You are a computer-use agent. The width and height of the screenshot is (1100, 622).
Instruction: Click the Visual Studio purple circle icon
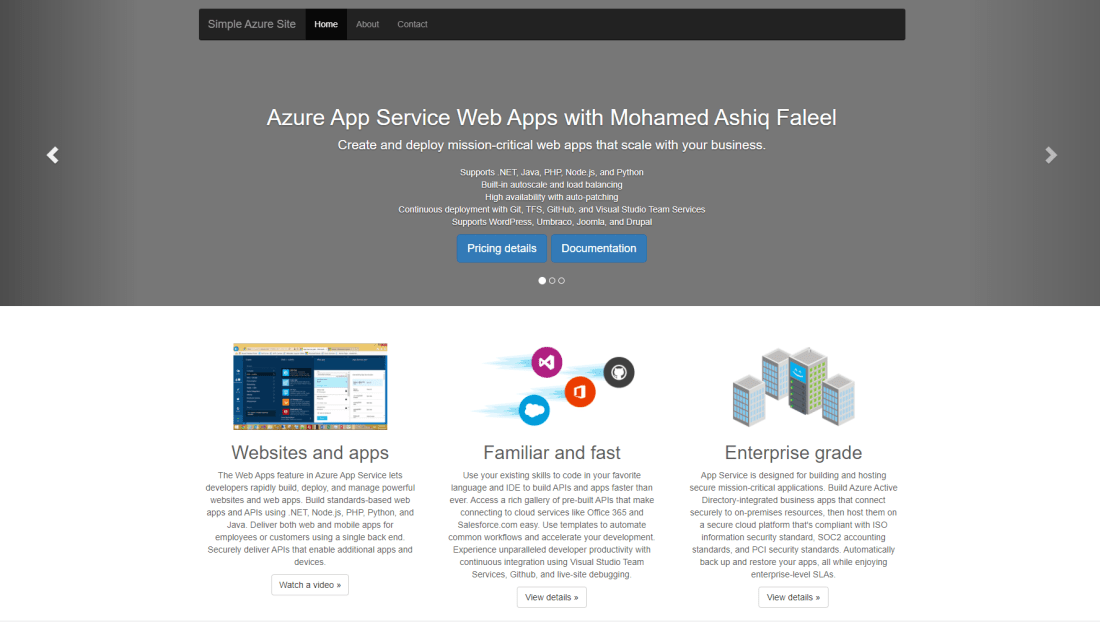click(x=547, y=362)
